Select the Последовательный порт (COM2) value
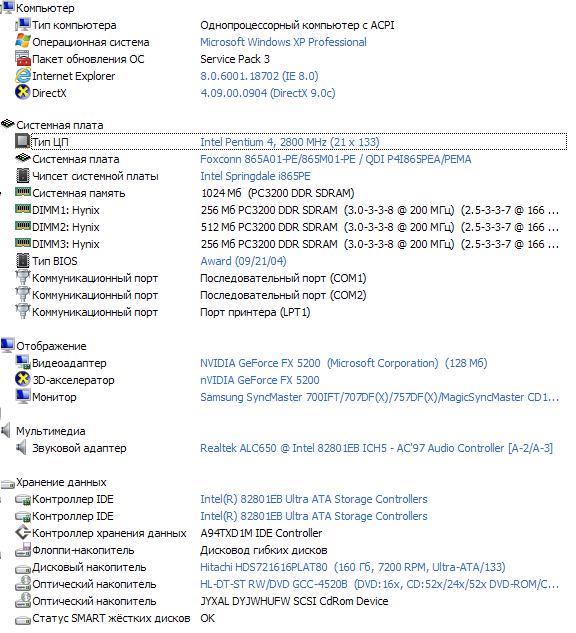Viewport: 576px width, 633px height. tap(283, 295)
